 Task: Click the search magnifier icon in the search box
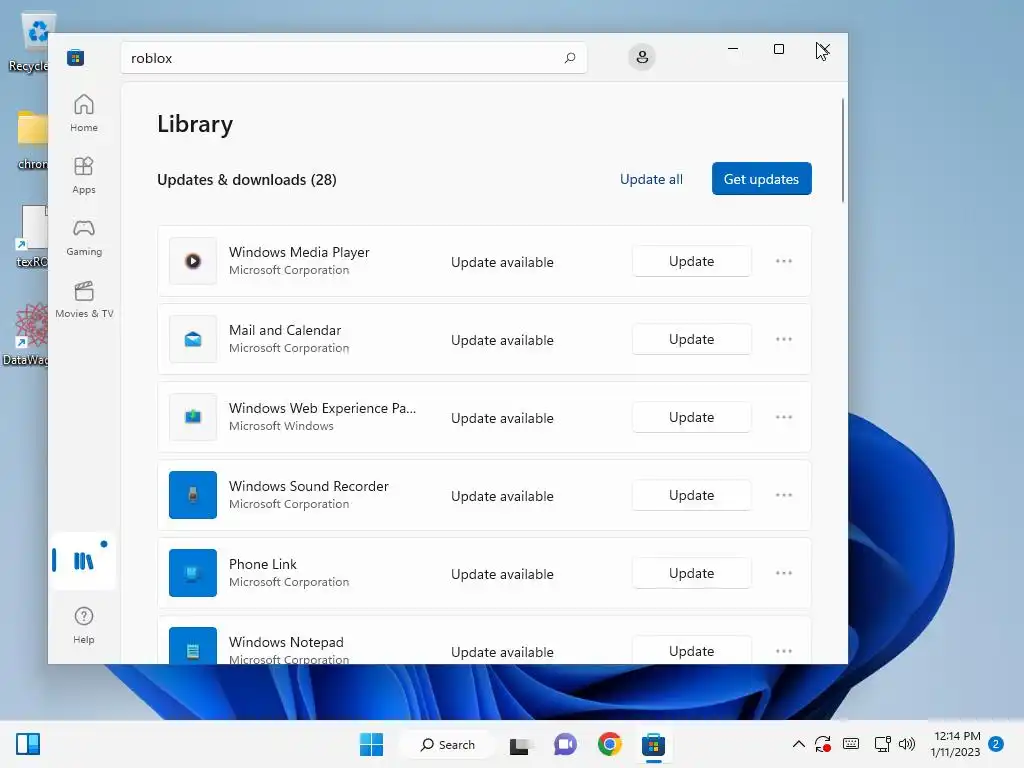click(x=569, y=57)
